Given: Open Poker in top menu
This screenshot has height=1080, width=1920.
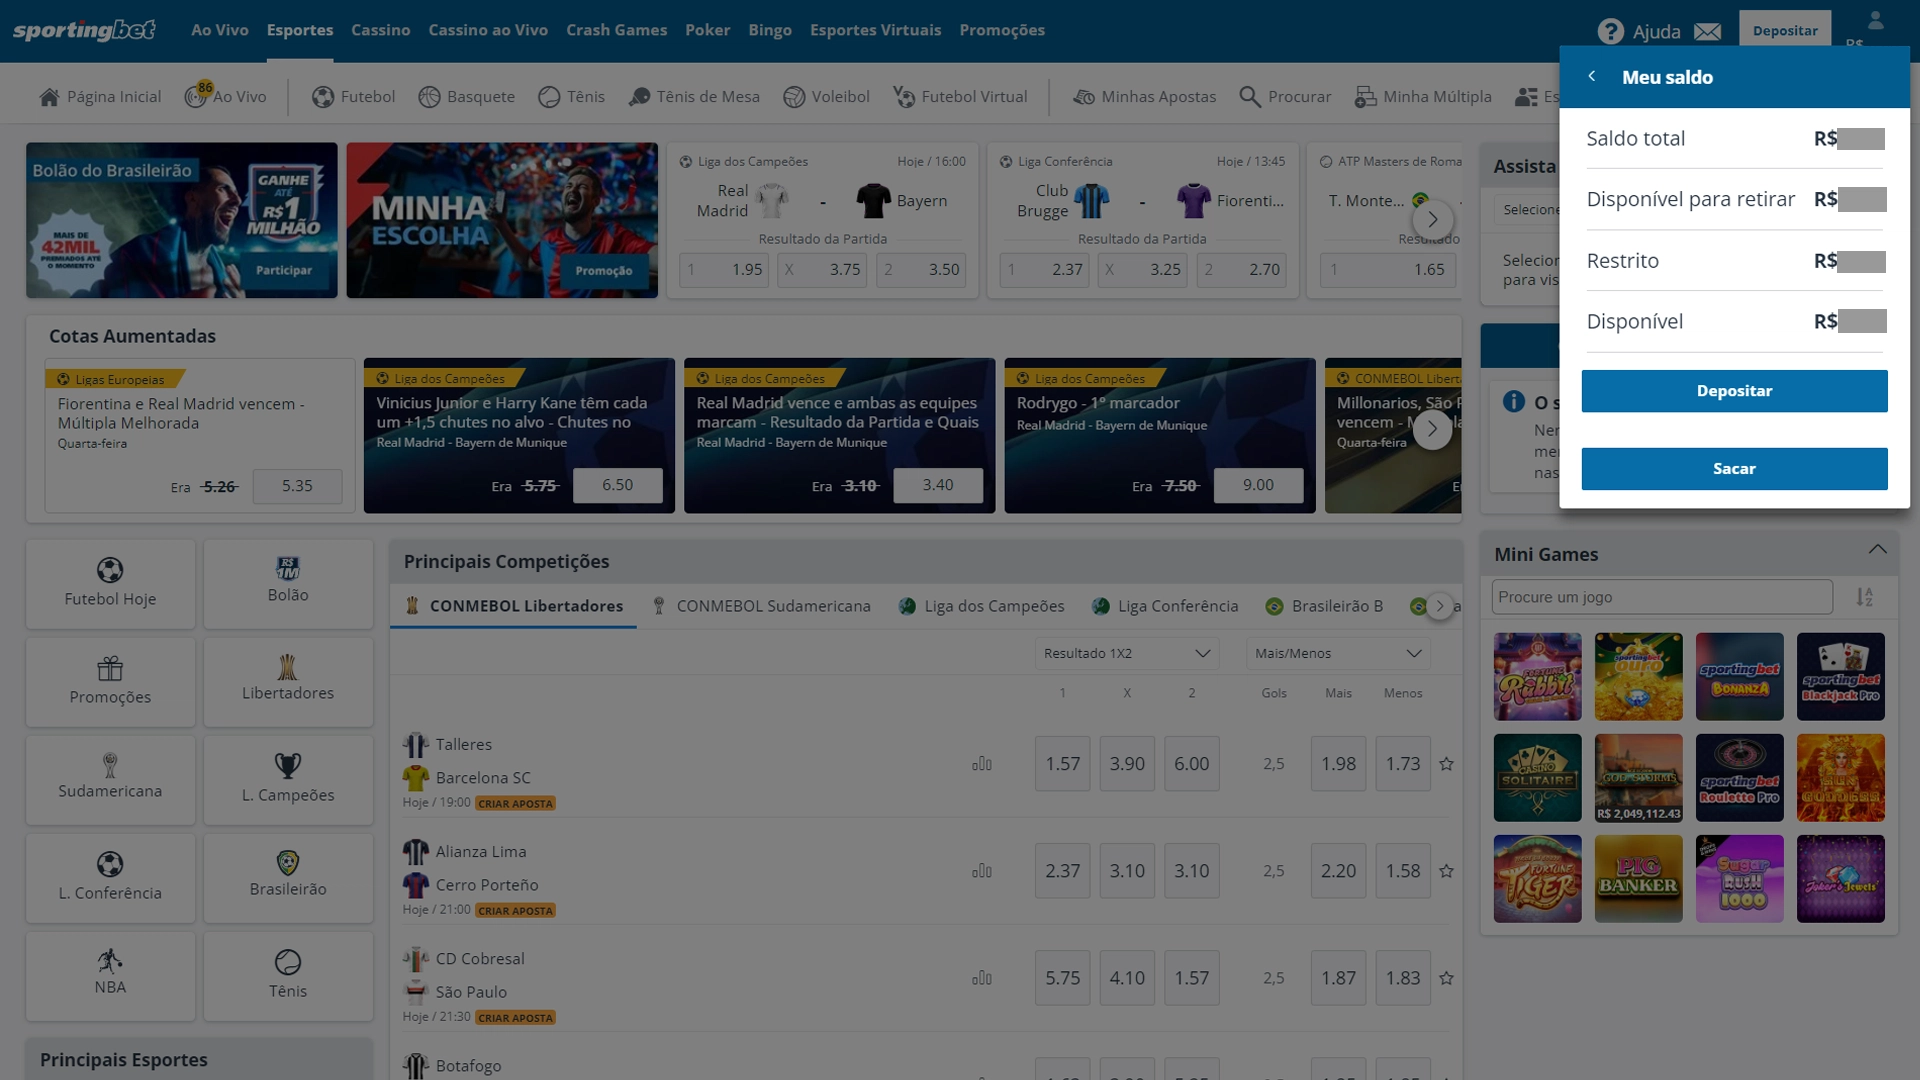Looking at the screenshot, I should tap(707, 30).
